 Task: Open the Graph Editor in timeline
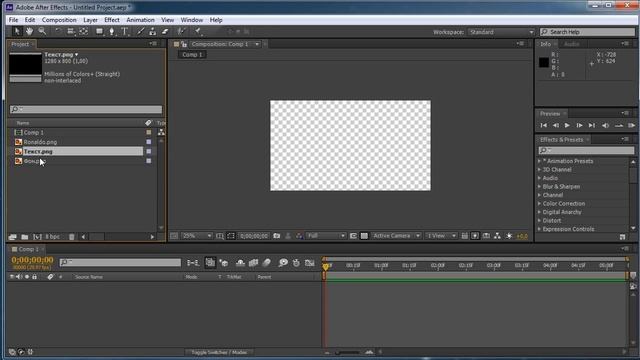[310, 263]
